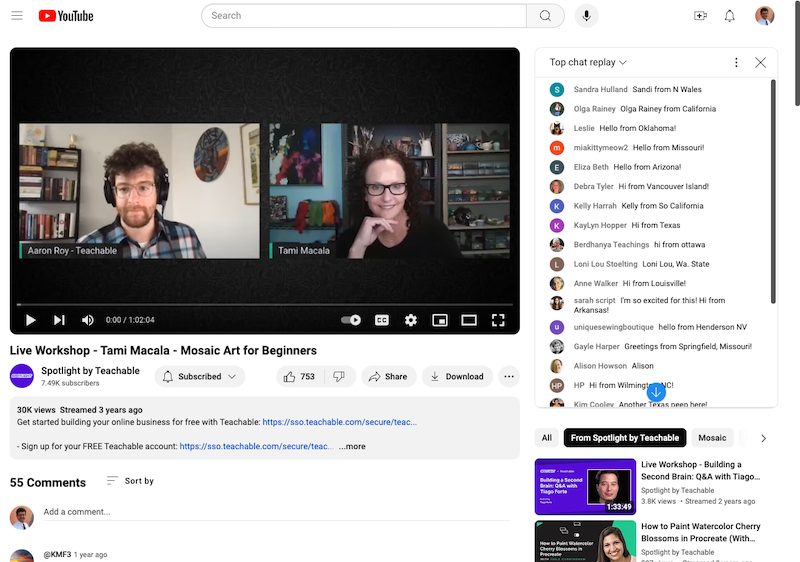Select the Mosaic filter chip
This screenshot has width=800, height=562.
point(712,438)
